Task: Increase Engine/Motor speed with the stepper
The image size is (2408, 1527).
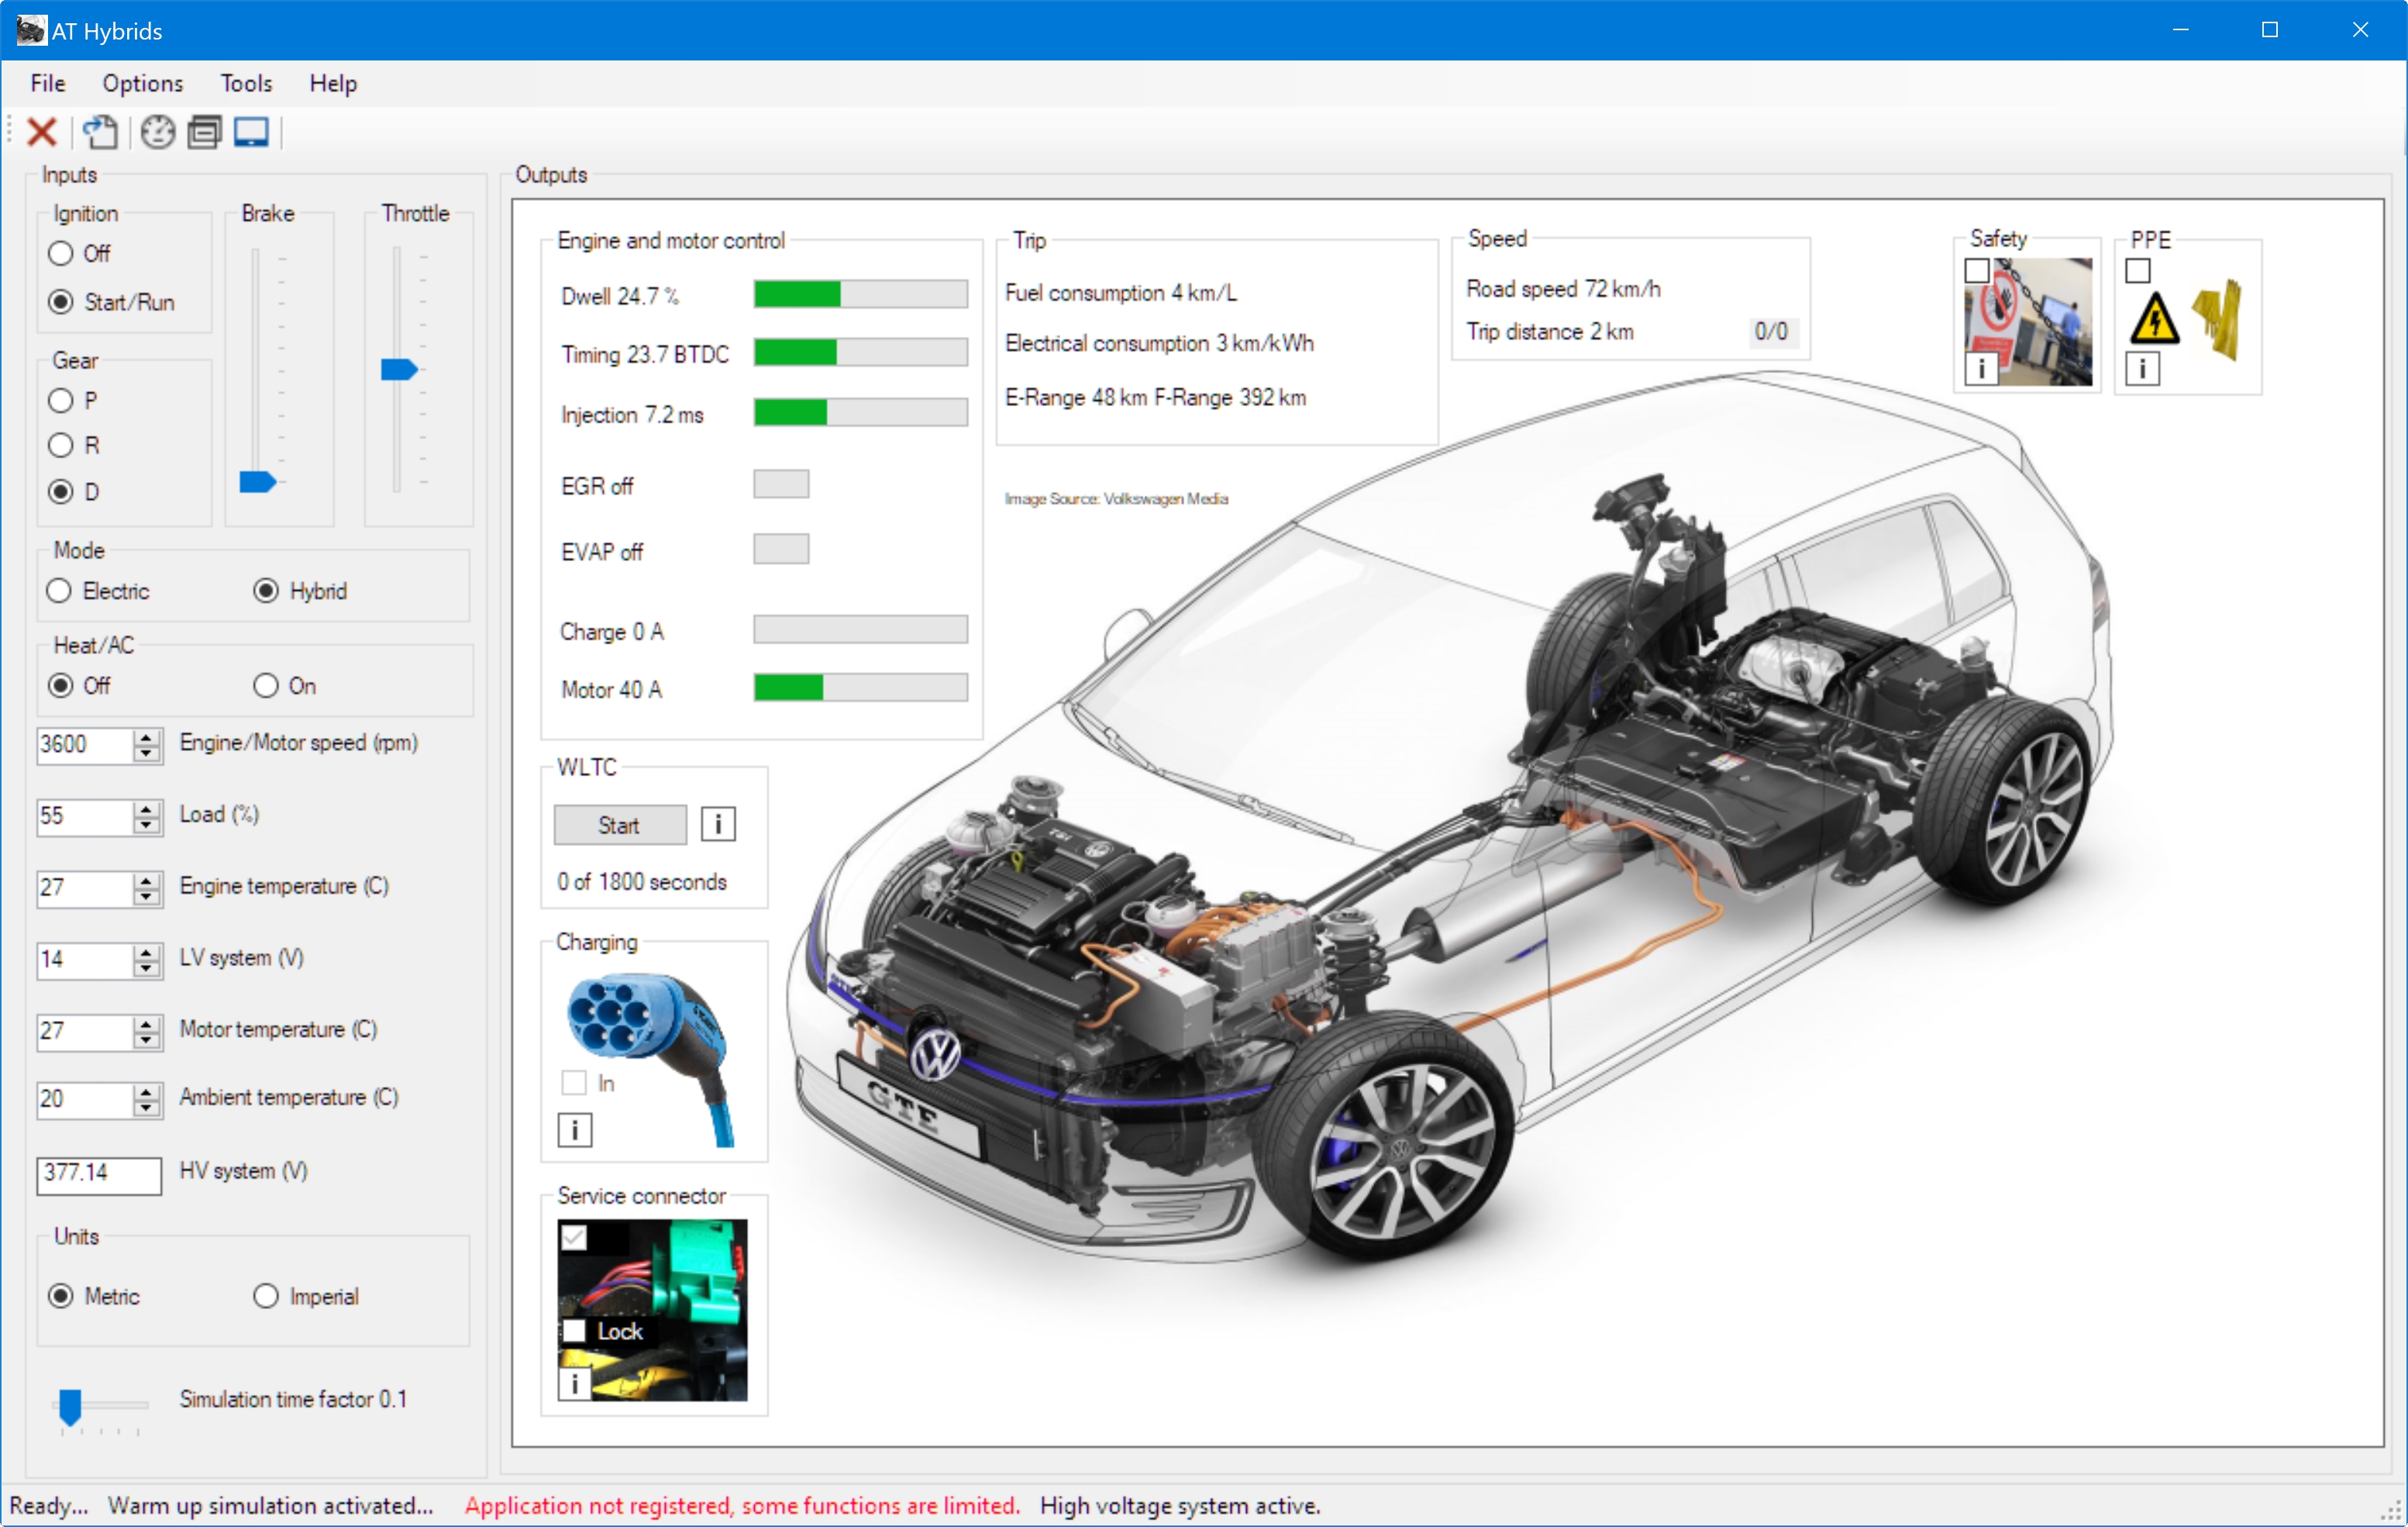Action: point(147,738)
